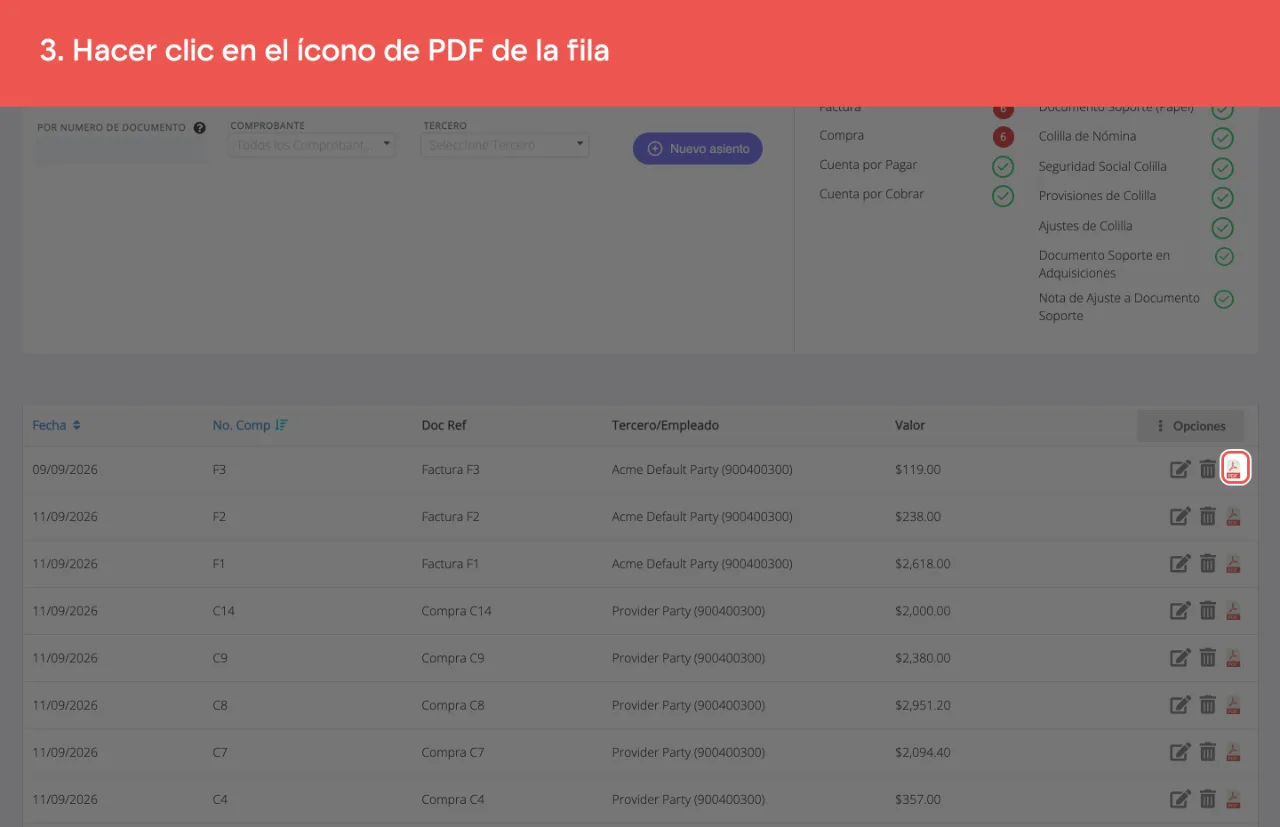Click the Documento Soporte en Adquisiciones check status

click(1224, 257)
